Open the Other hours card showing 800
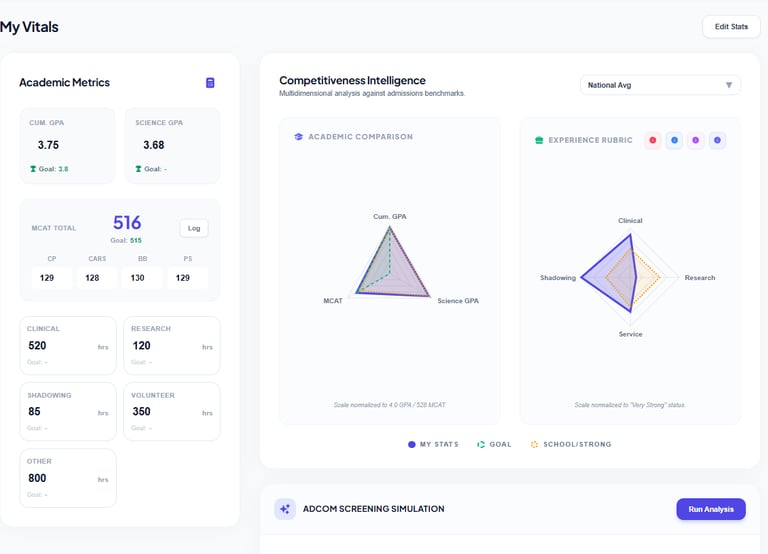Image resolution: width=768 pixels, height=554 pixels. pyautogui.click(x=68, y=478)
